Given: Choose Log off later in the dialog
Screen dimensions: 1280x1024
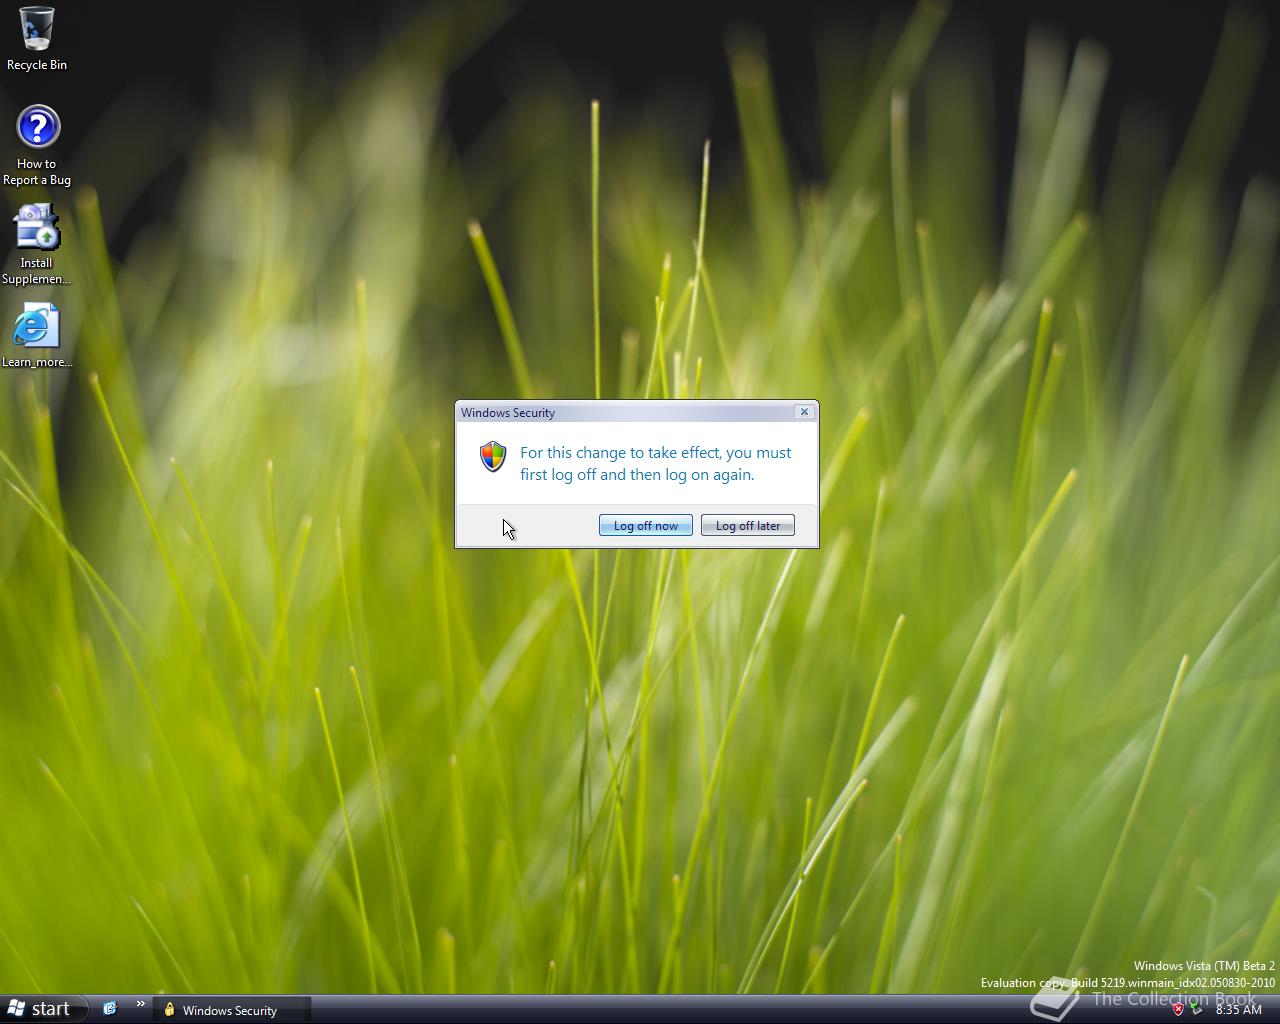Looking at the screenshot, I should pos(748,526).
